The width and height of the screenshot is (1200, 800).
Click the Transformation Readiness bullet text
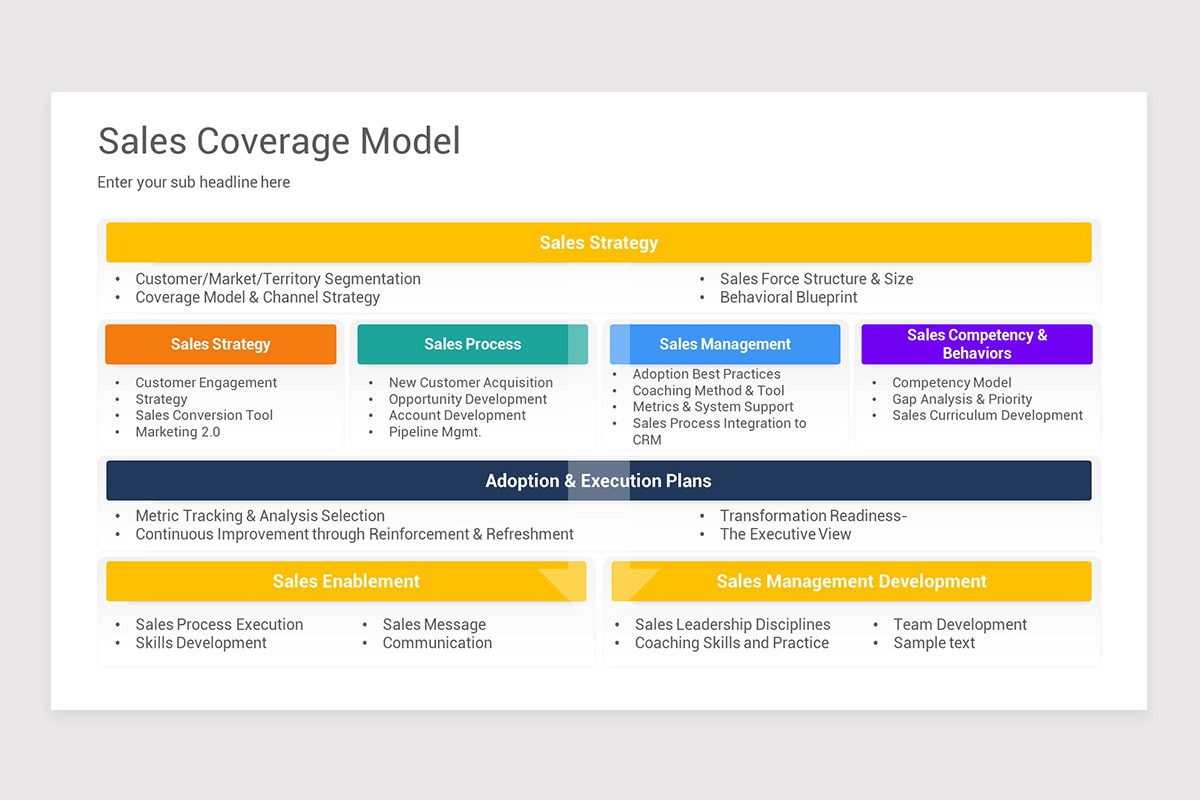click(x=813, y=515)
